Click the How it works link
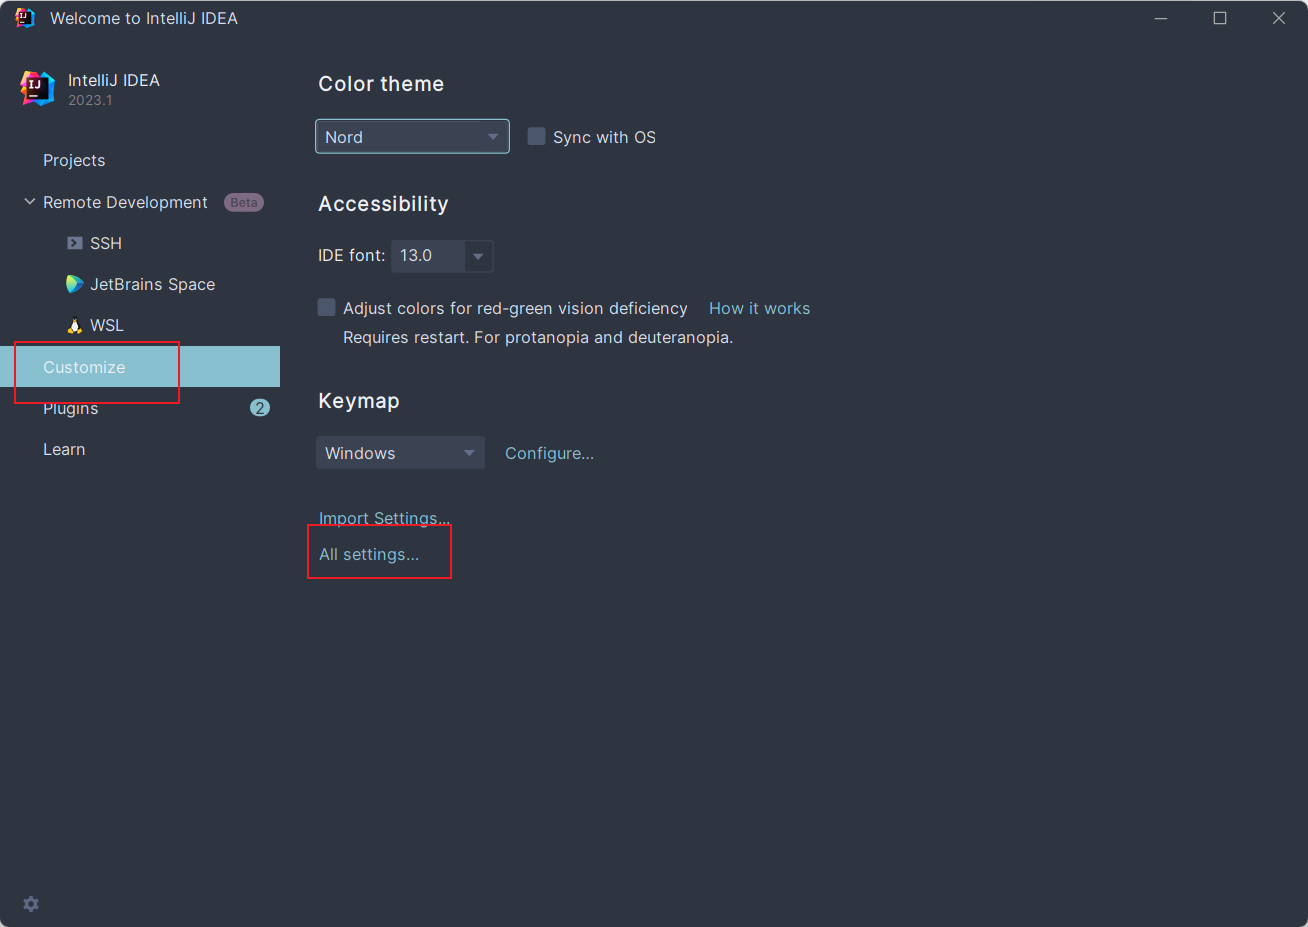This screenshot has height=927, width=1308. click(x=760, y=308)
